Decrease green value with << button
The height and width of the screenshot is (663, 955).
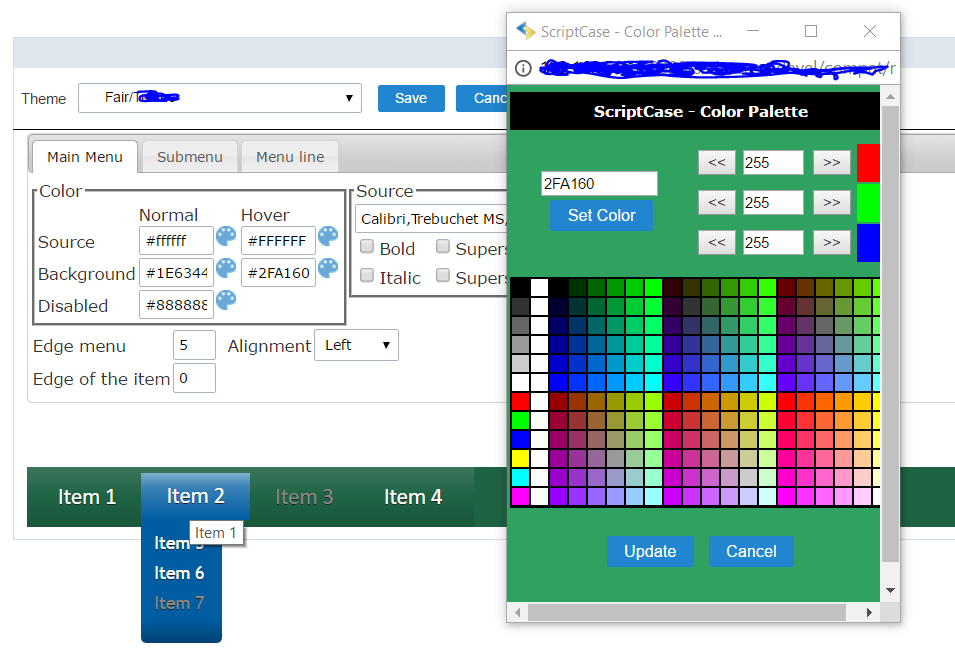pos(717,203)
